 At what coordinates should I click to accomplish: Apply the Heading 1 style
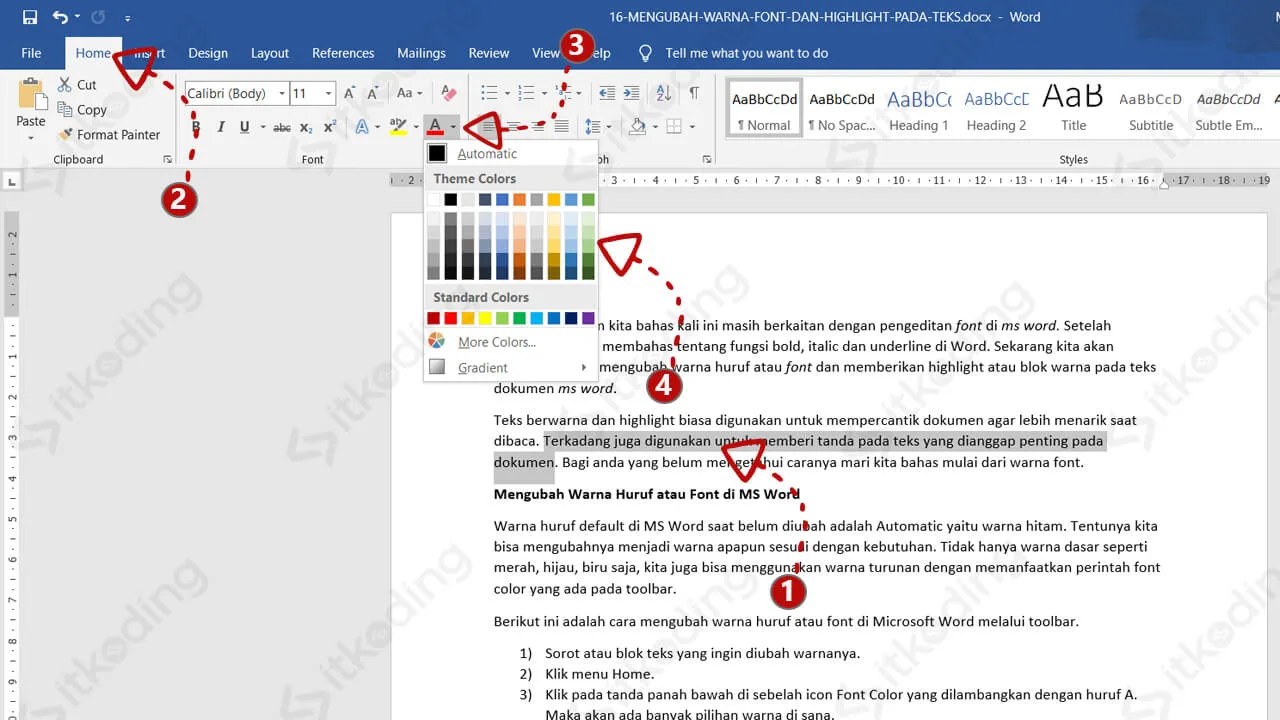919,108
